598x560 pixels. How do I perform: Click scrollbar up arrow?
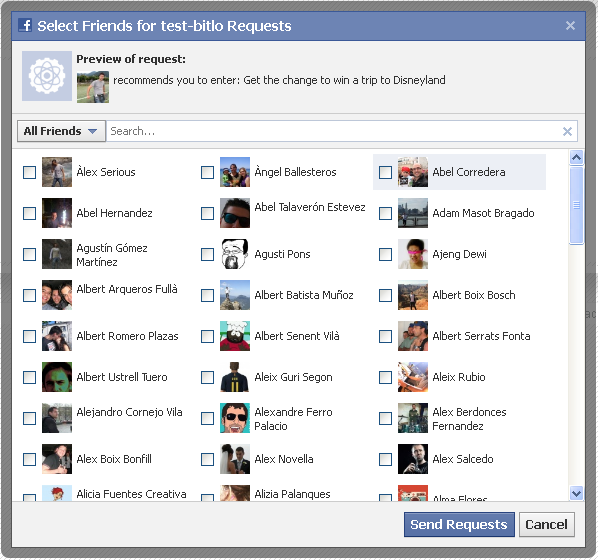click(x=576, y=157)
